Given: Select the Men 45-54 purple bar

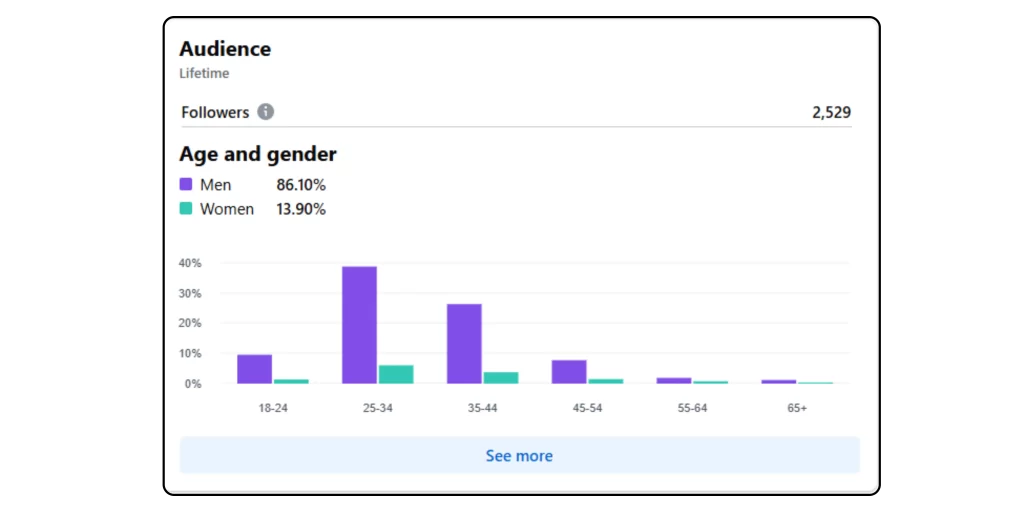Looking at the screenshot, I should (569, 371).
